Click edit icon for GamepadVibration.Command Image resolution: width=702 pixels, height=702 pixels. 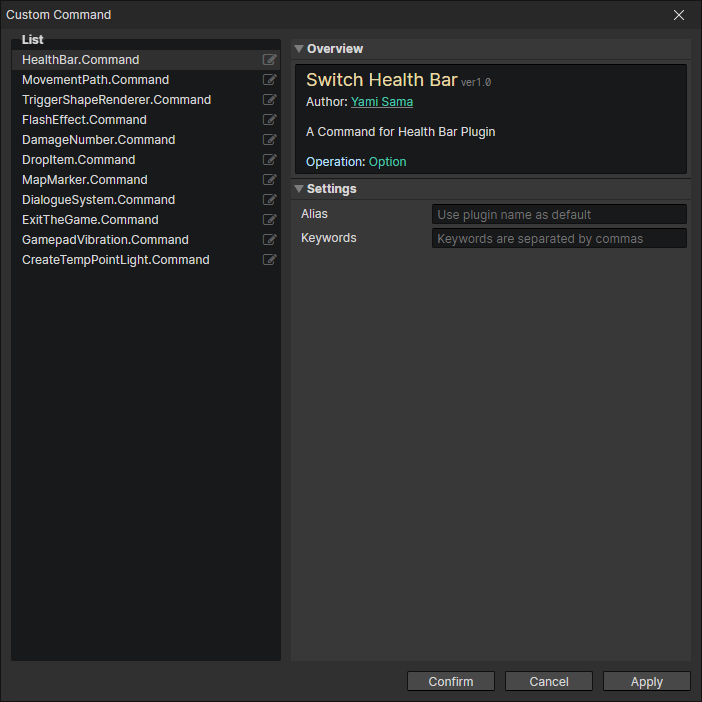point(269,240)
